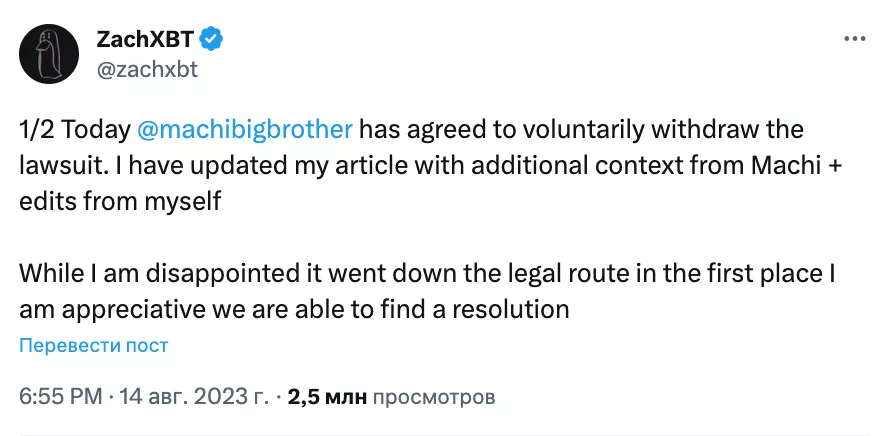
Task: Click the line edits from myself
Action: (x=120, y=201)
